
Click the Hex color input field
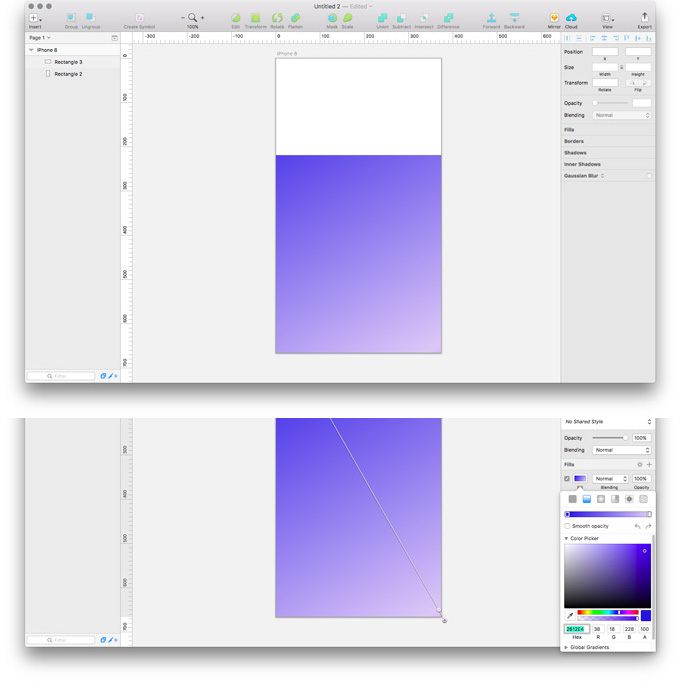point(576,629)
